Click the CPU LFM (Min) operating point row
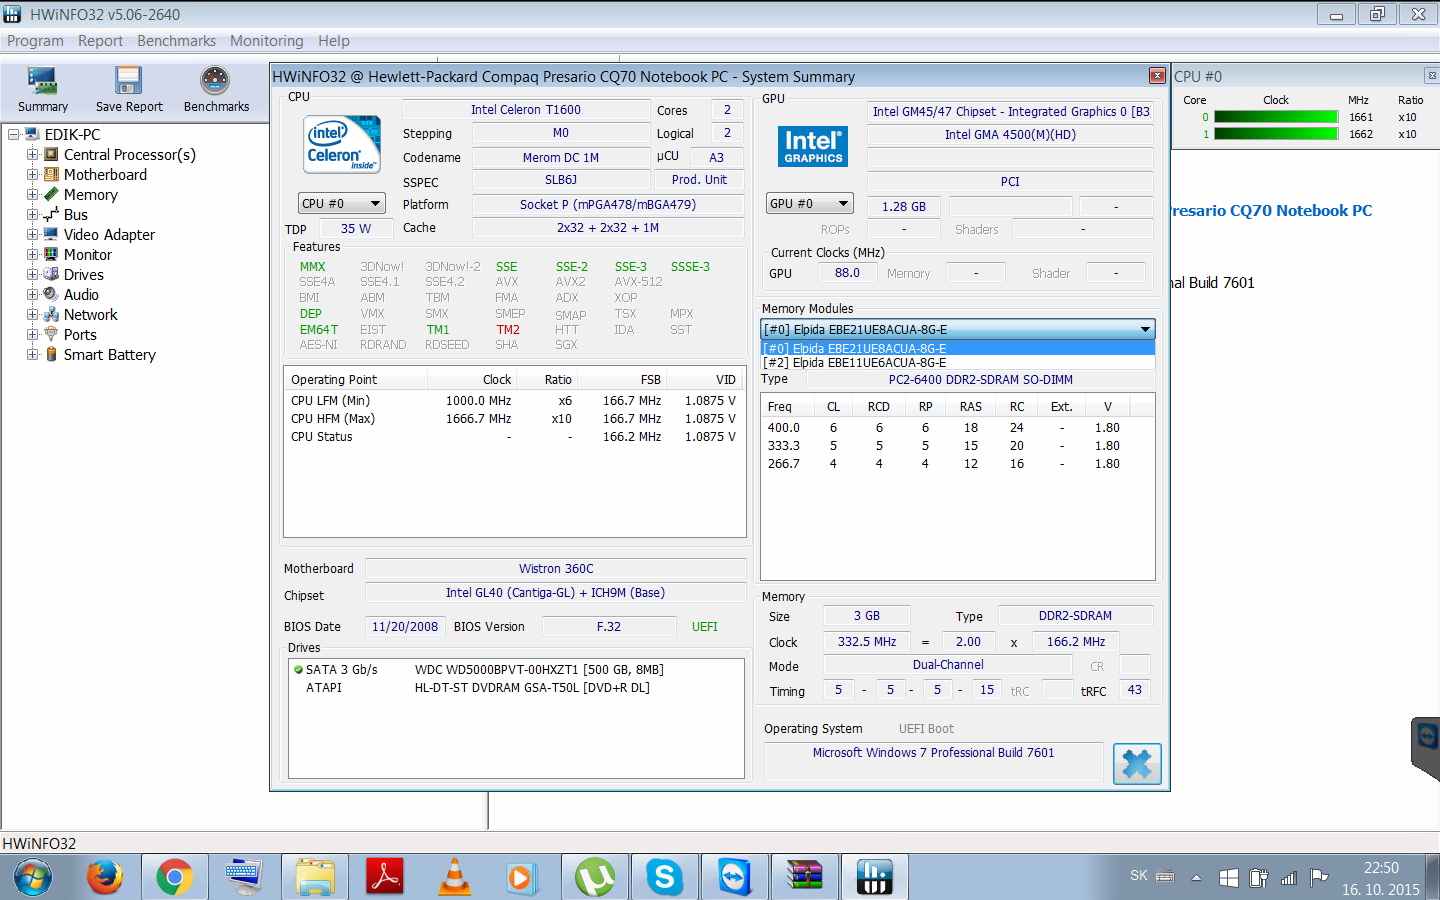This screenshot has width=1440, height=900. pyautogui.click(x=514, y=401)
